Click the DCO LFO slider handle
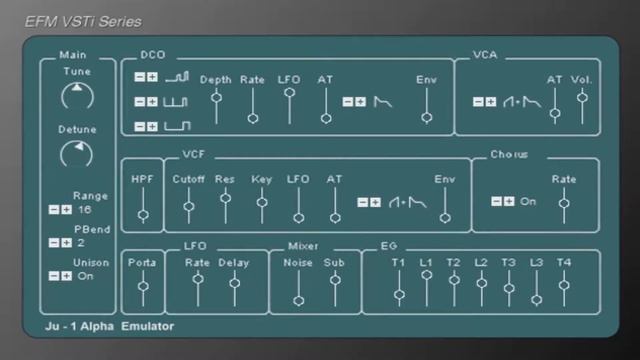This screenshot has height=360, width=640. pyautogui.click(x=289, y=93)
